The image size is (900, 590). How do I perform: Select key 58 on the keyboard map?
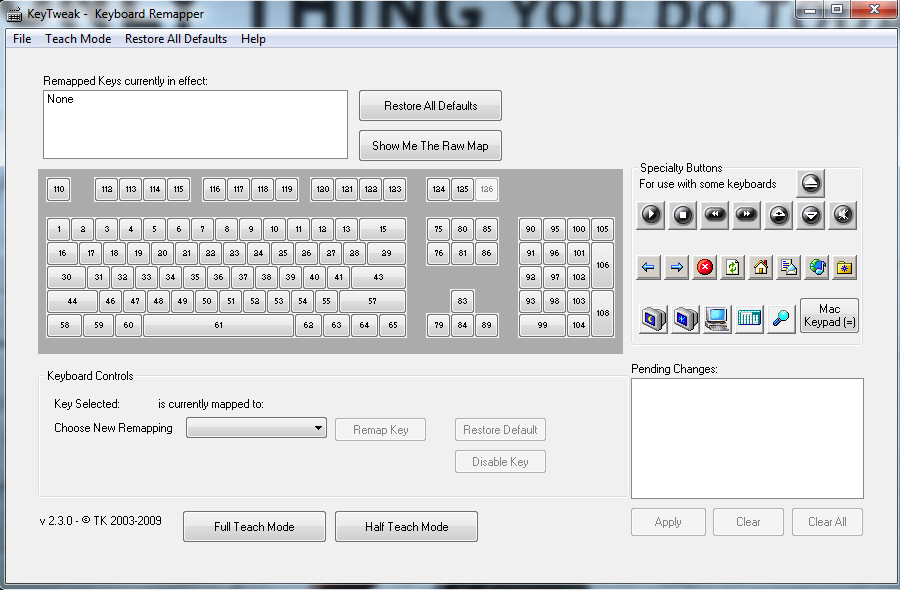[65, 325]
